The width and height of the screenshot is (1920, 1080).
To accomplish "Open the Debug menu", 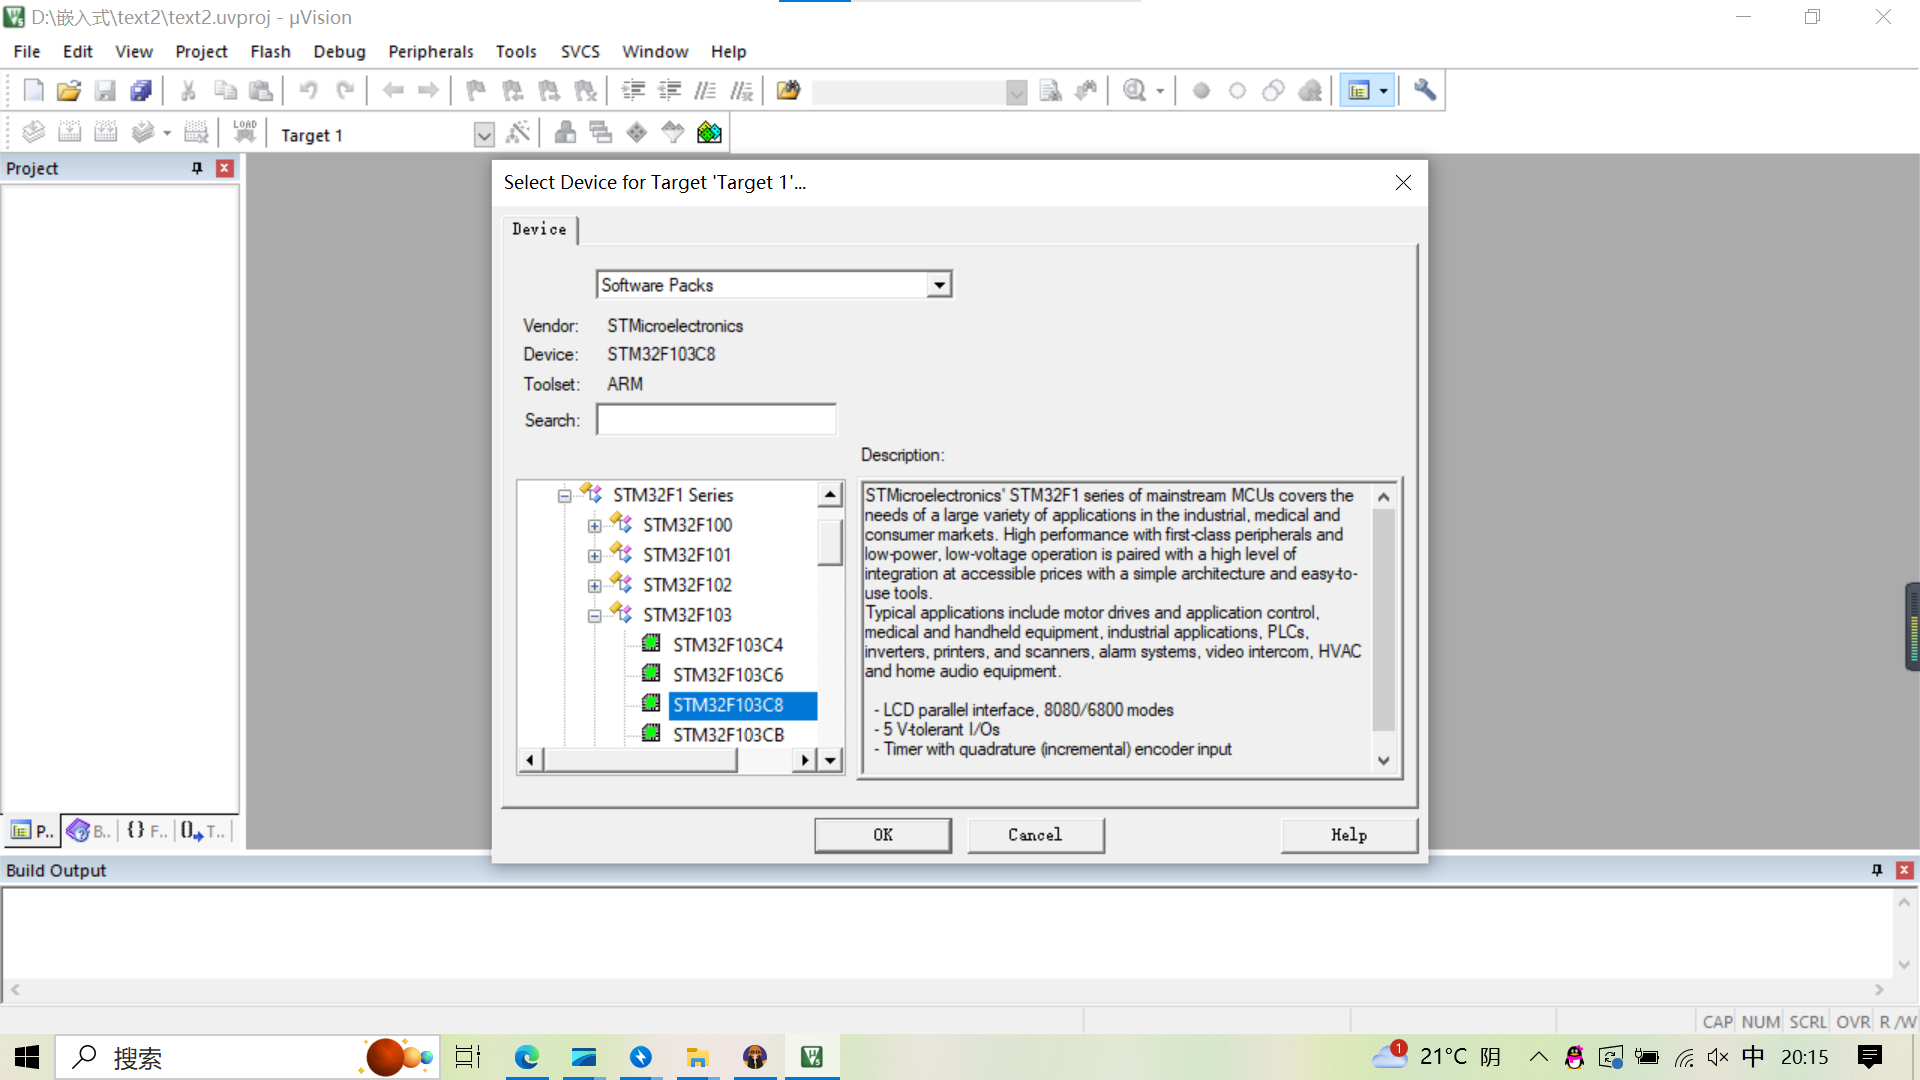I will point(339,51).
